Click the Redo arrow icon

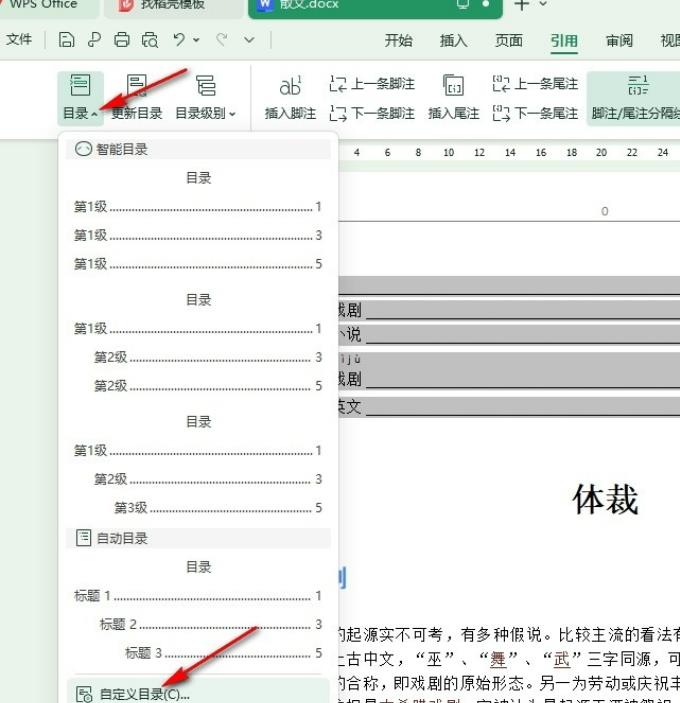[x=221, y=40]
